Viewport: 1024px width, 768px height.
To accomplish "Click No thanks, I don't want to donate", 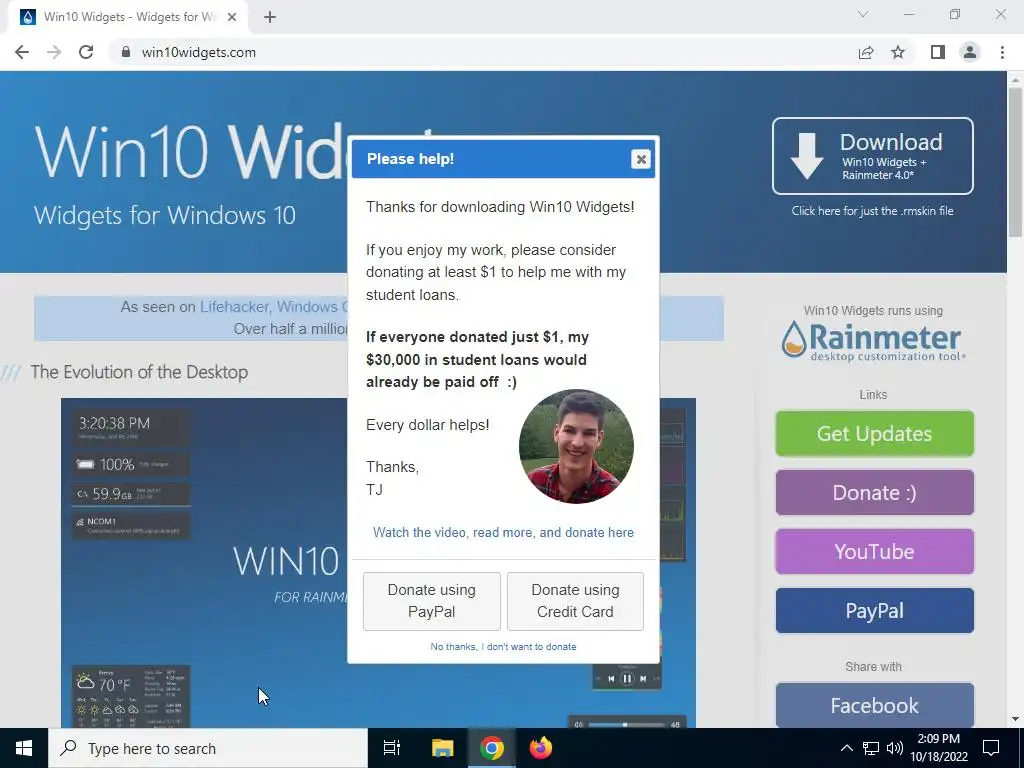I will click(503, 647).
